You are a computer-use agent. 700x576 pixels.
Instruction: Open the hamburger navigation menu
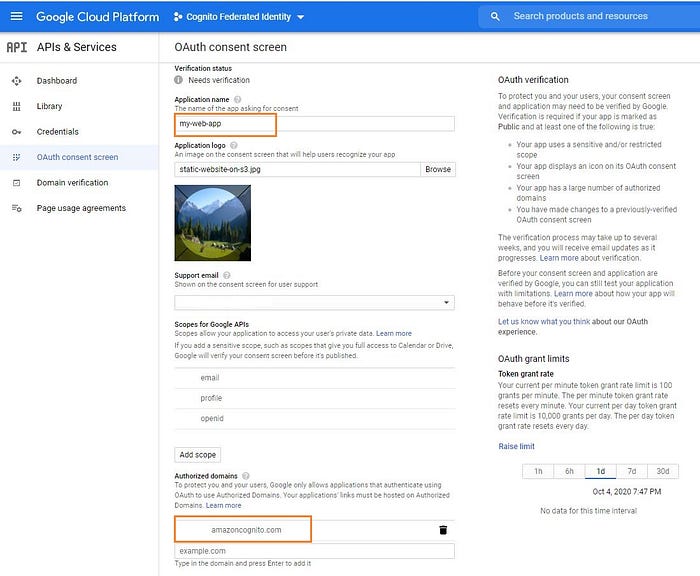[17, 17]
